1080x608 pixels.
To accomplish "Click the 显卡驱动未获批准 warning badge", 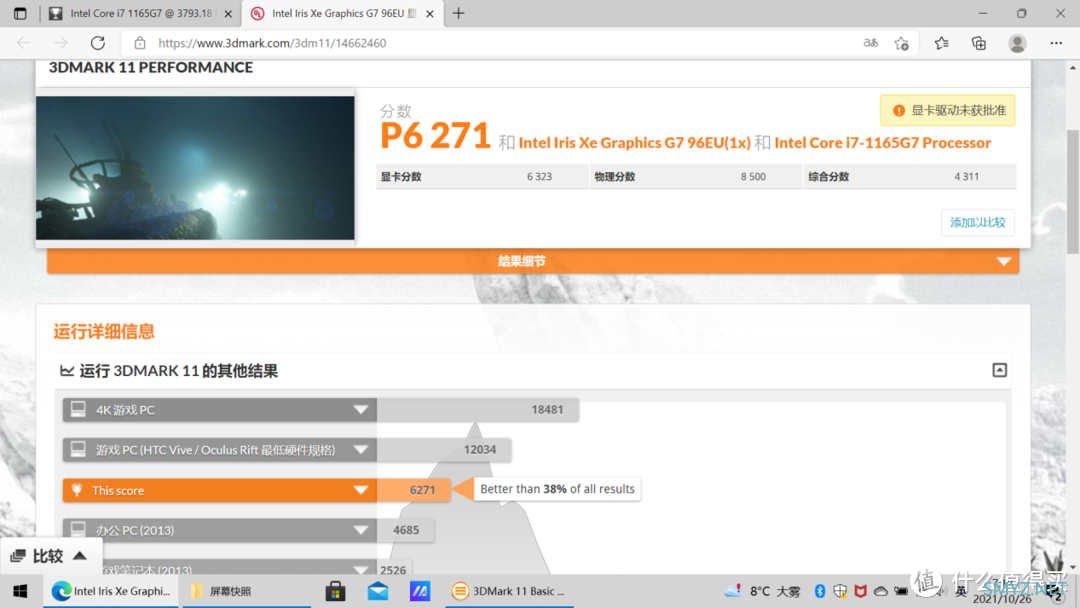I will coord(948,110).
